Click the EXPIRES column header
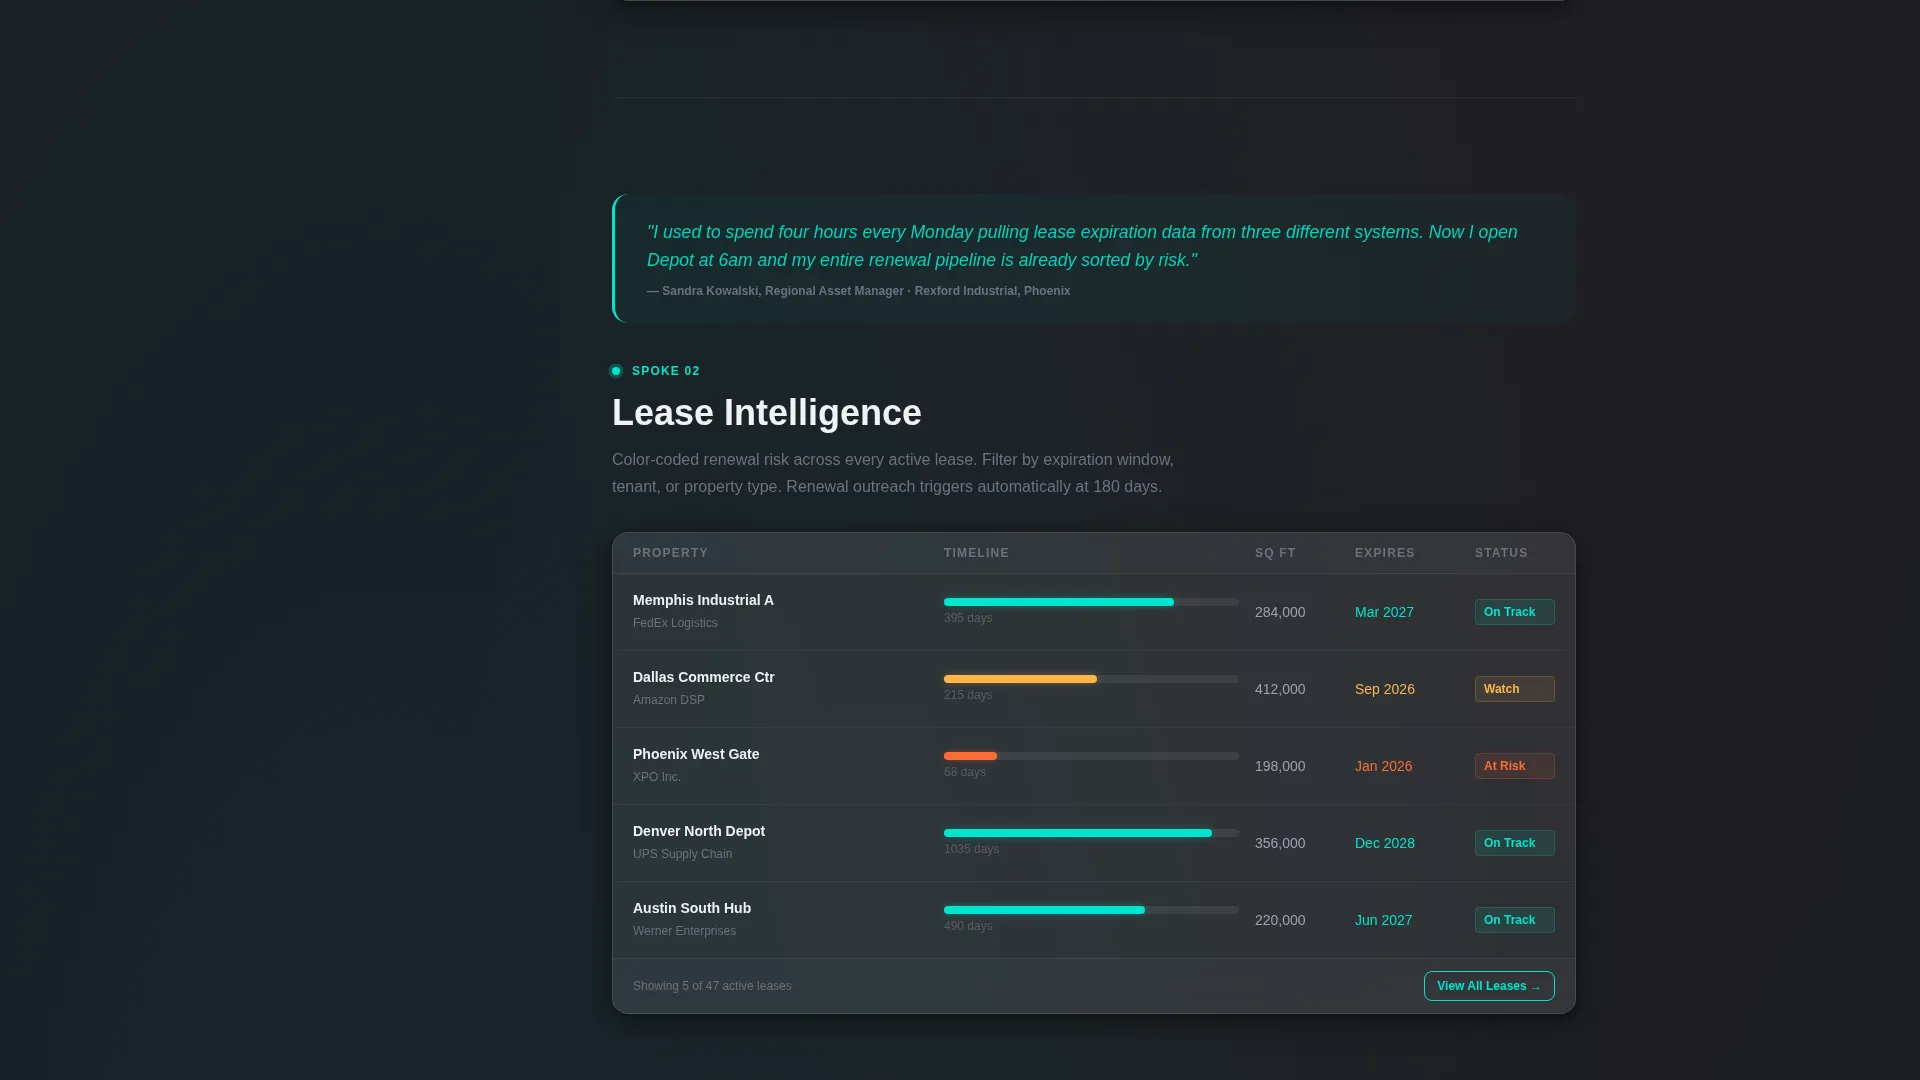Image resolution: width=1920 pixels, height=1080 pixels. (1385, 553)
